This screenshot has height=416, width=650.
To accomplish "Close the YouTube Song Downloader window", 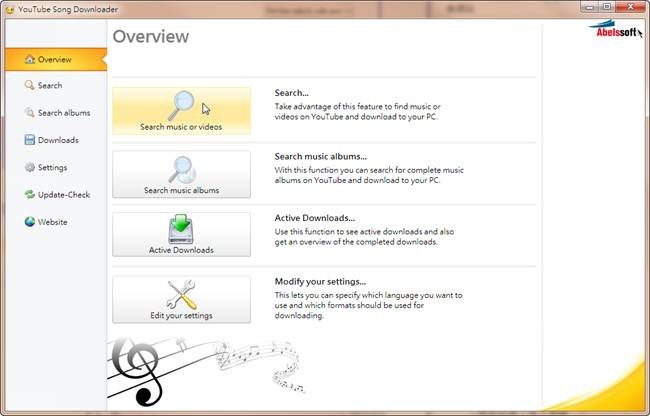I will tap(631, 7).
